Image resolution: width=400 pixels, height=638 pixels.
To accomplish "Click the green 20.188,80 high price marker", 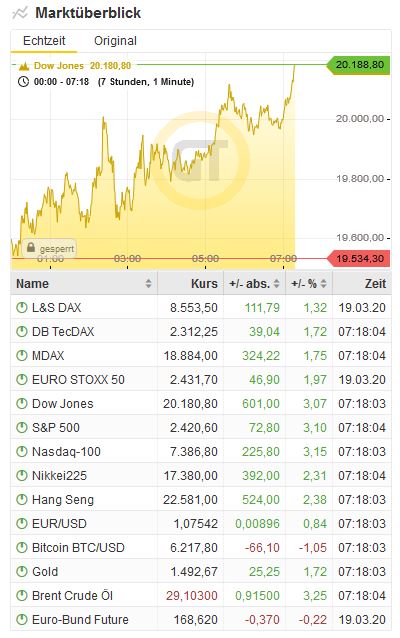I will click(x=359, y=65).
